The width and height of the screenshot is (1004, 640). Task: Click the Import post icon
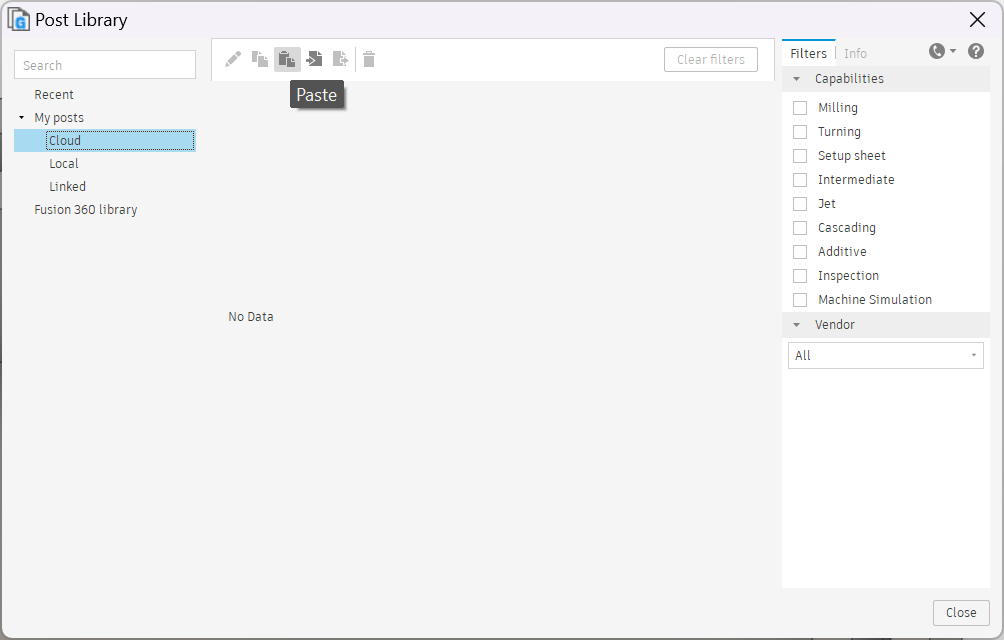pyautogui.click(x=314, y=59)
